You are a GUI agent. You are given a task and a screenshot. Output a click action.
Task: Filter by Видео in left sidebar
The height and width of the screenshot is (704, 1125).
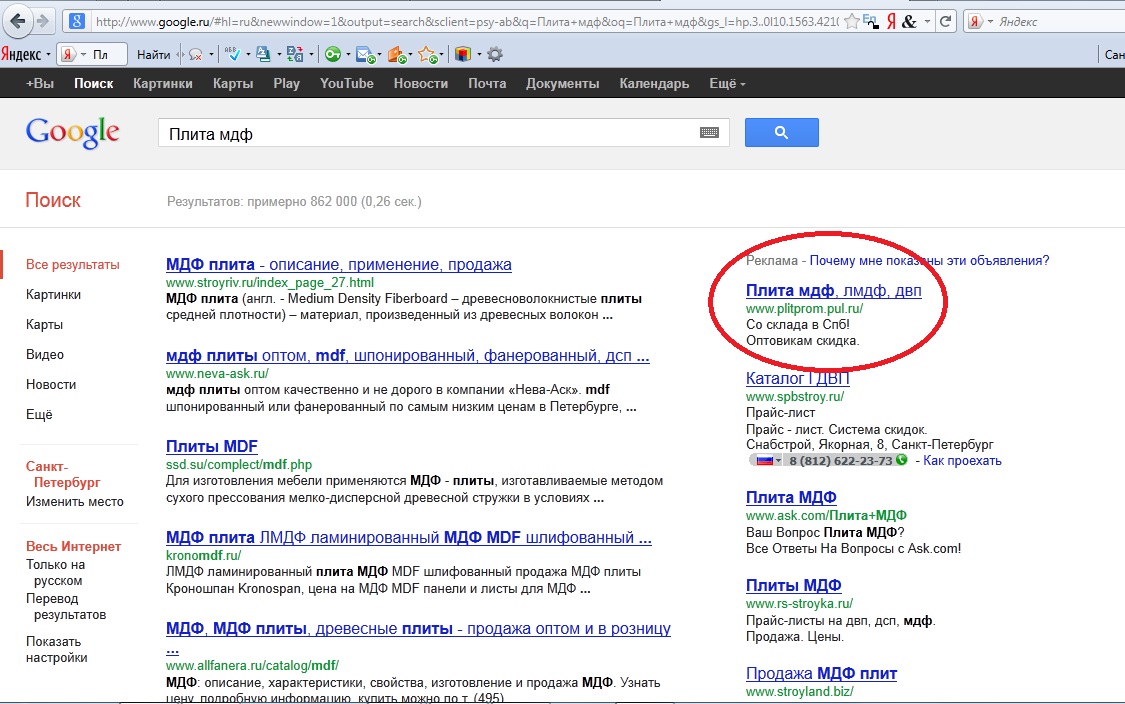click(44, 355)
